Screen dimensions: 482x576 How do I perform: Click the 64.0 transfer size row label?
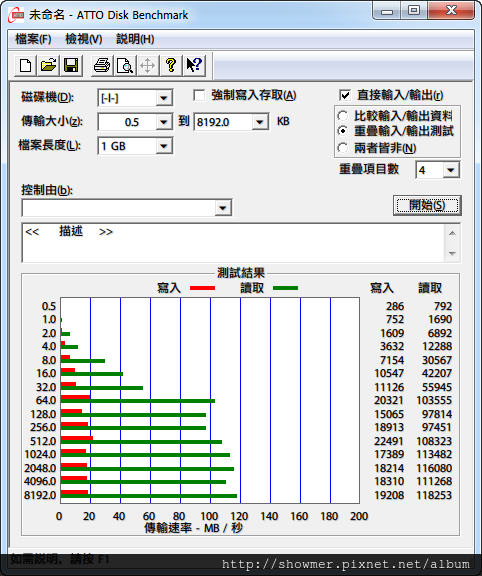(x=46, y=400)
